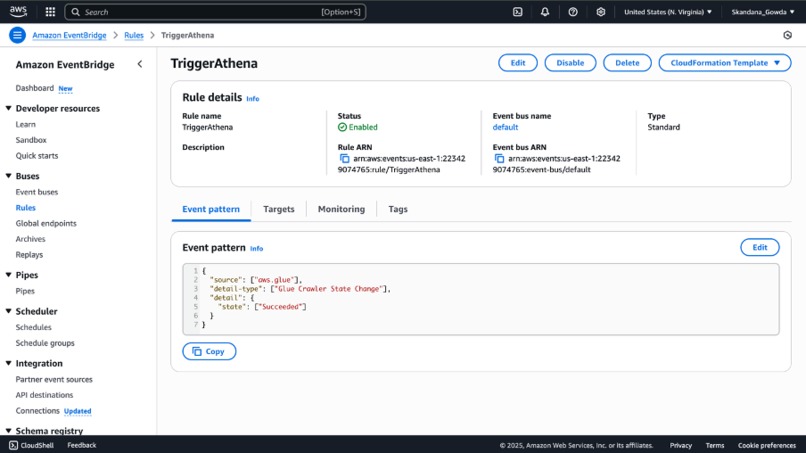Collapse the Amazon EventBridge sidebar

tap(140, 64)
